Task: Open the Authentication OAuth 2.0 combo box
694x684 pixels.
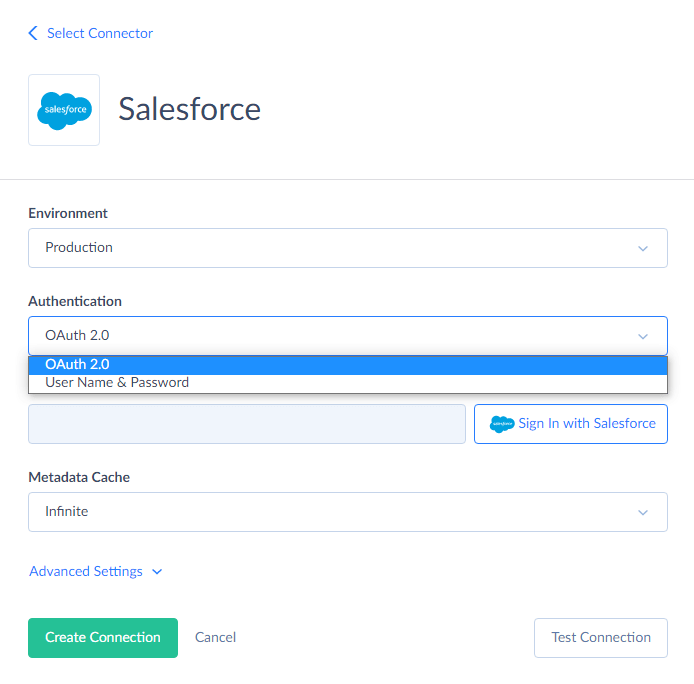Action: pos(348,336)
